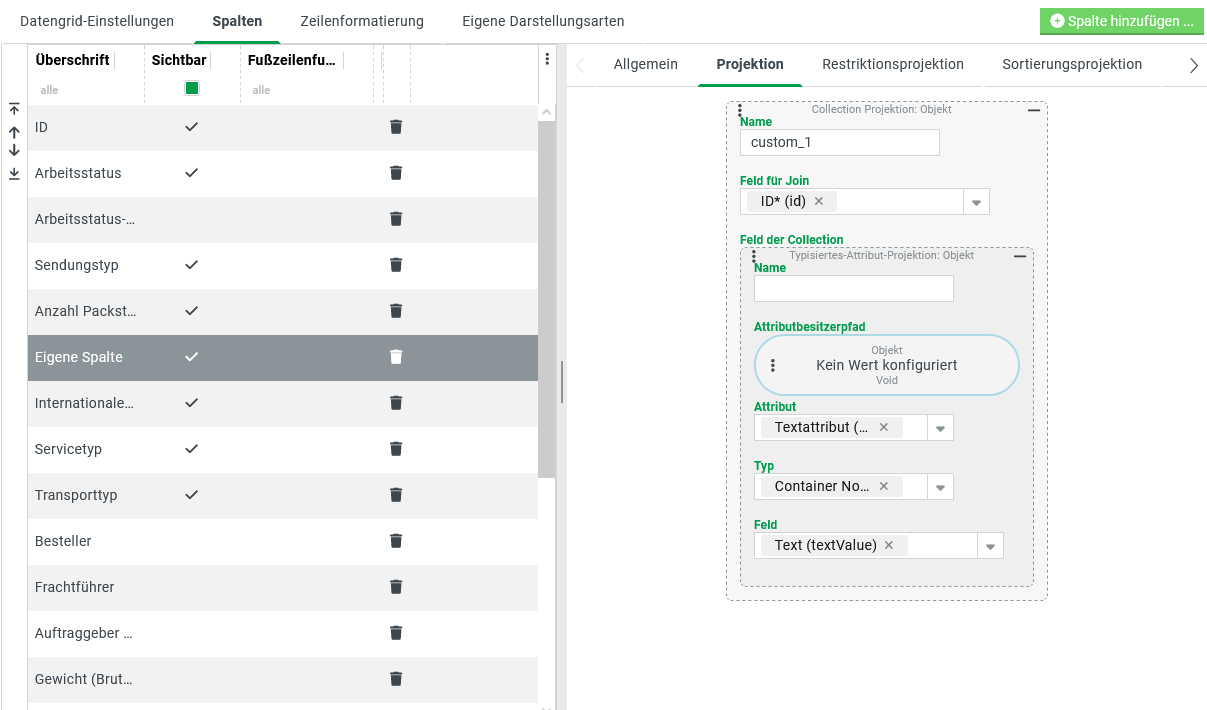The width and height of the screenshot is (1207, 710).
Task: Move selected column up one position
Action: (x=14, y=131)
